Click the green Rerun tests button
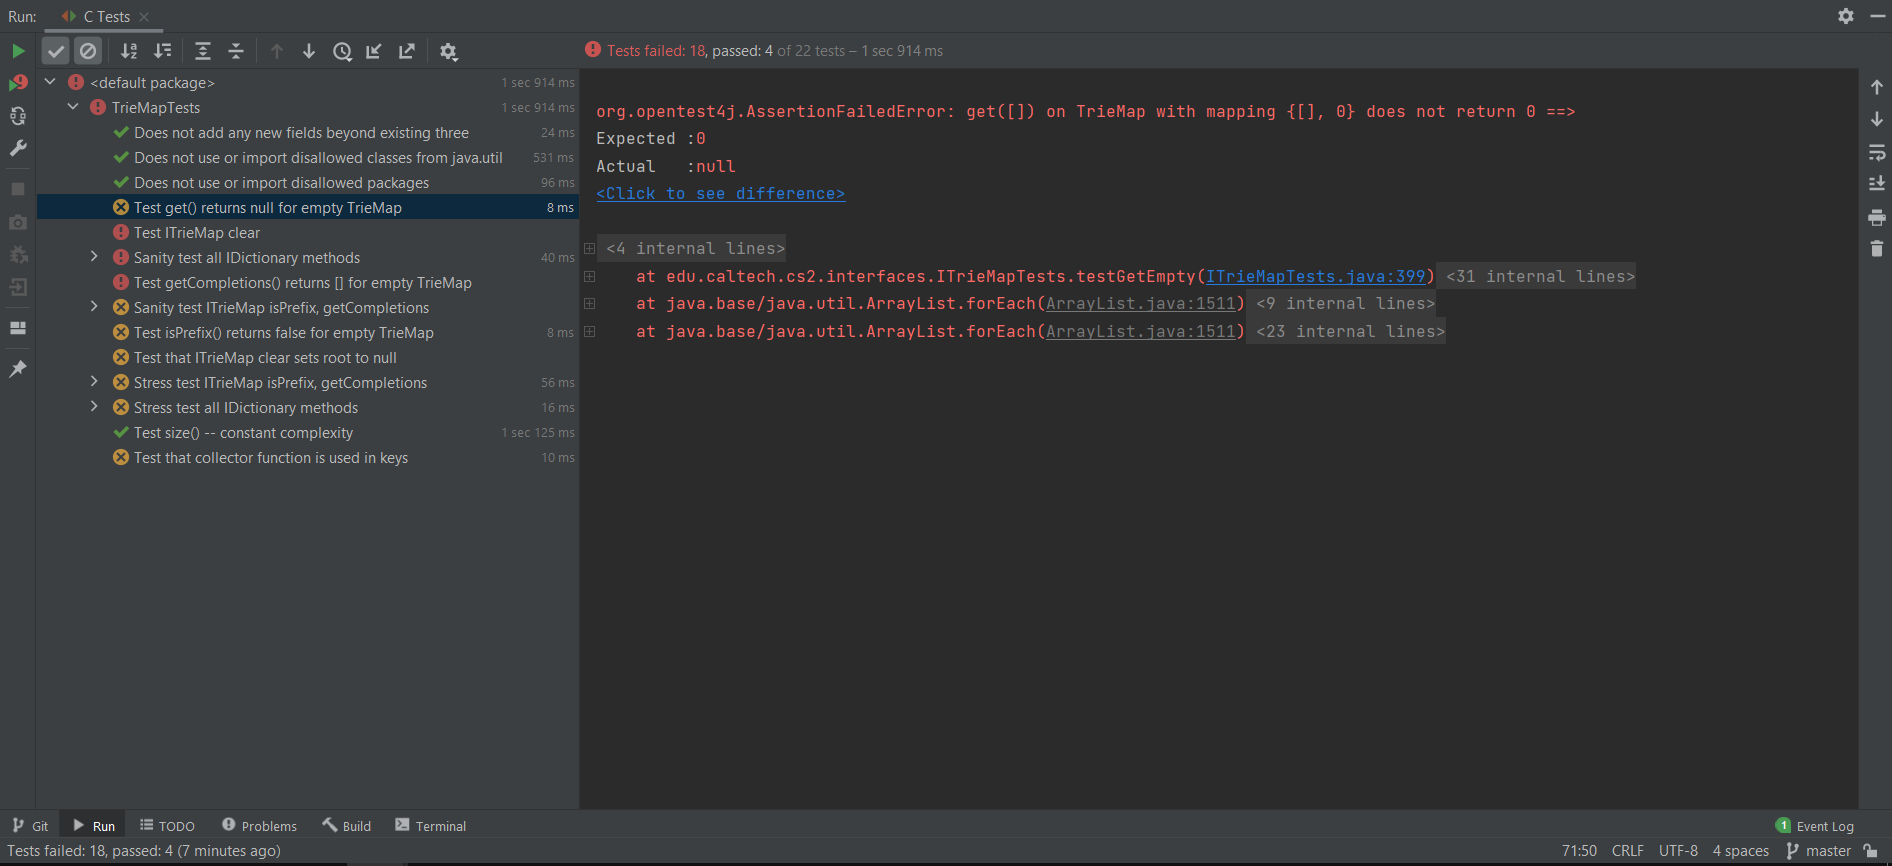Viewport: 1892px width, 866px height. click(x=18, y=51)
